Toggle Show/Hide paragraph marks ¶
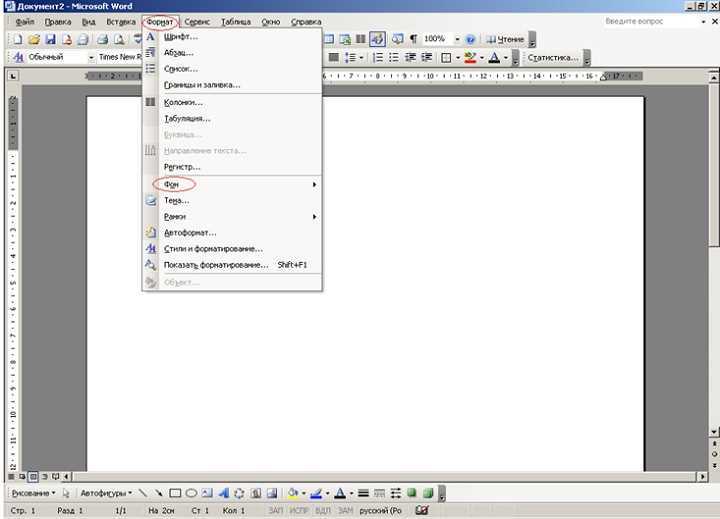Viewport: 720px width, 519px height. pos(414,39)
